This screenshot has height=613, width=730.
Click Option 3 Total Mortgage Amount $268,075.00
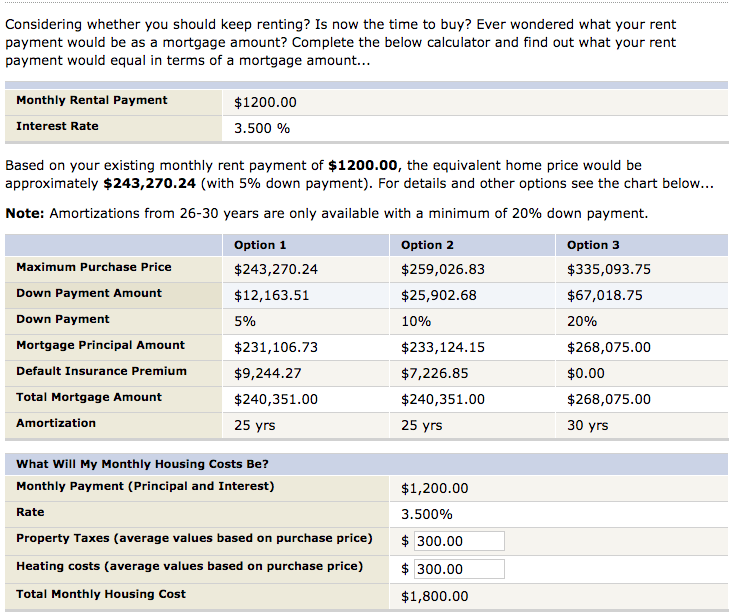pyautogui.click(x=608, y=400)
